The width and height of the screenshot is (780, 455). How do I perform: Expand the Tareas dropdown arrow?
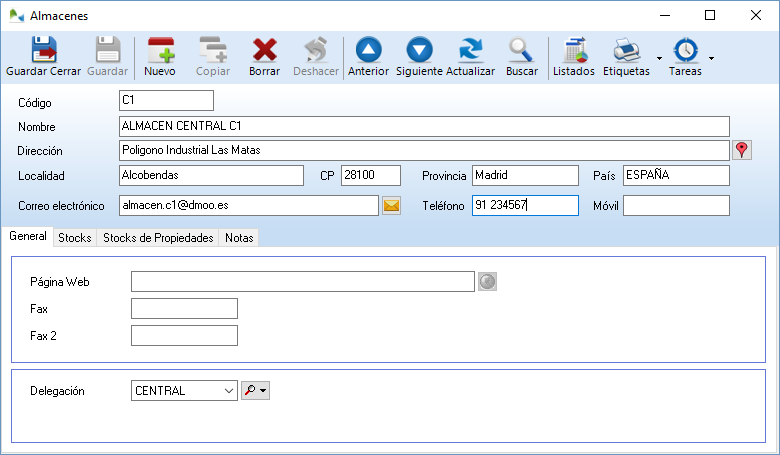(711, 59)
